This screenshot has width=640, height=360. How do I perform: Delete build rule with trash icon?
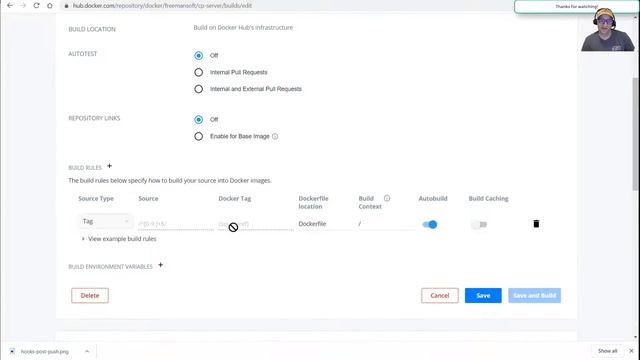click(536, 224)
